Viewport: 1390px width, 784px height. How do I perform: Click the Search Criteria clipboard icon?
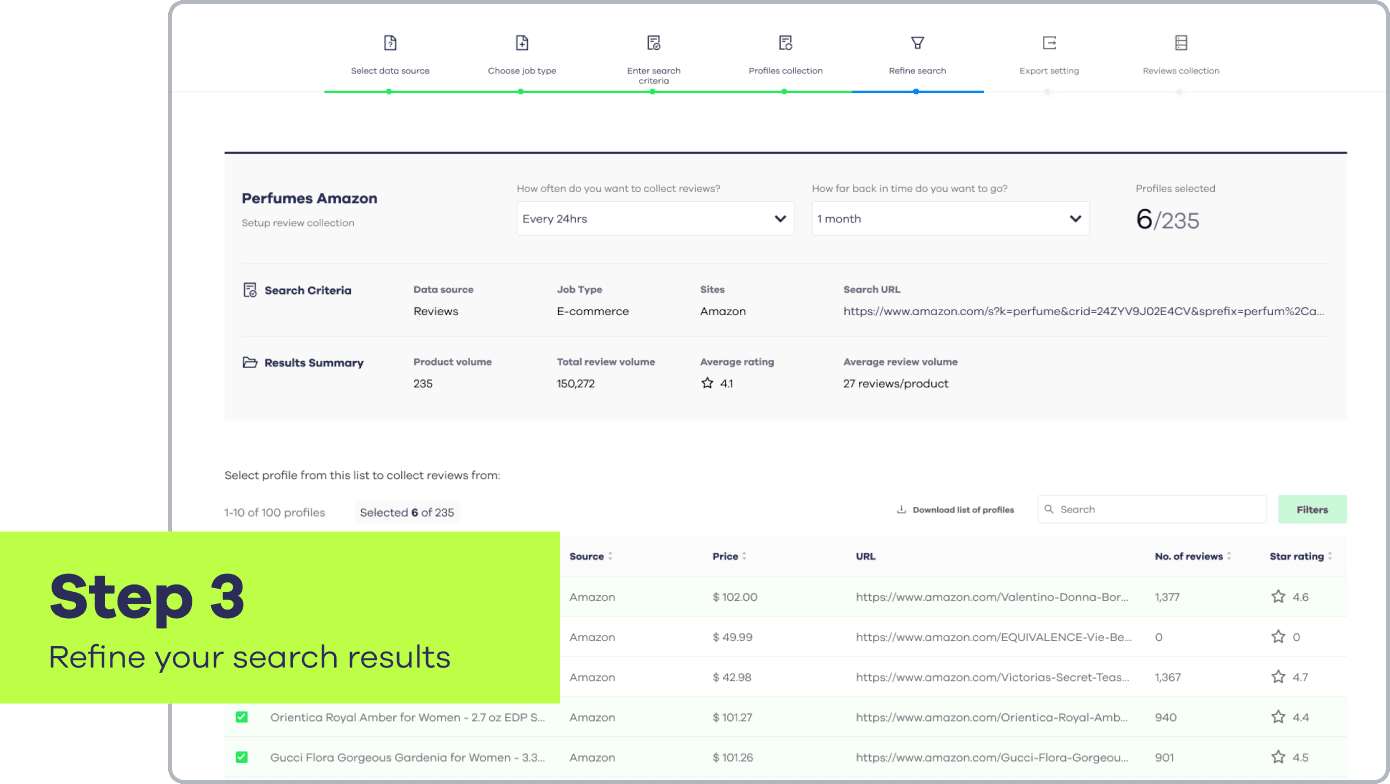(x=249, y=289)
